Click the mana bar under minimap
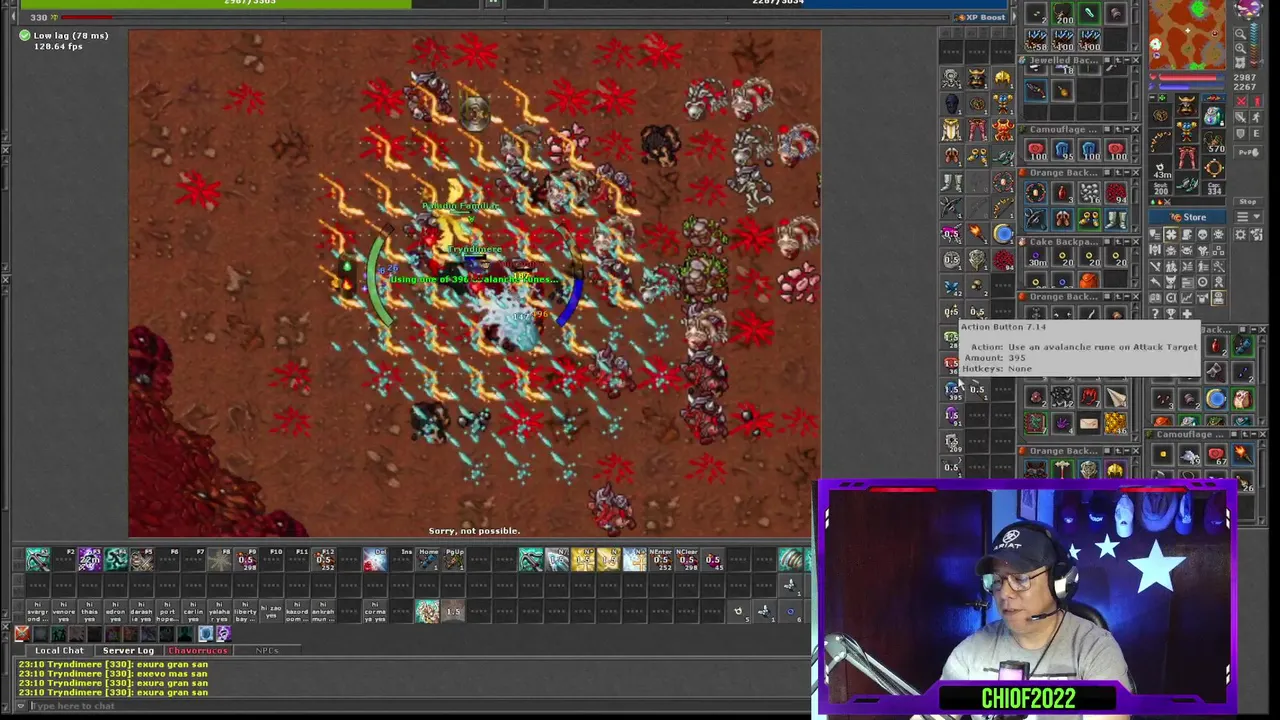This screenshot has height=720, width=1280. [1191, 87]
